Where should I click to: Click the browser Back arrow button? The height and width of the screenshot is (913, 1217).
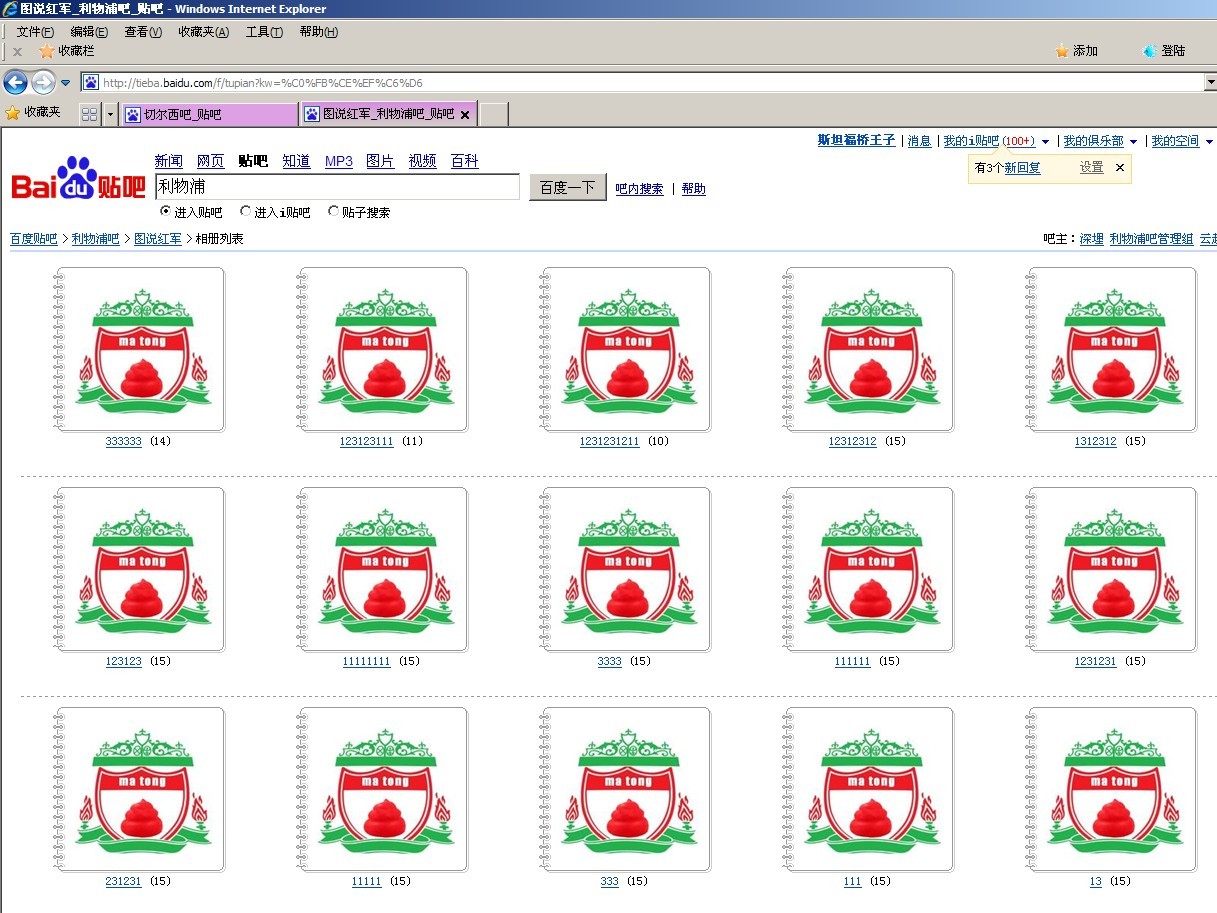(15, 82)
